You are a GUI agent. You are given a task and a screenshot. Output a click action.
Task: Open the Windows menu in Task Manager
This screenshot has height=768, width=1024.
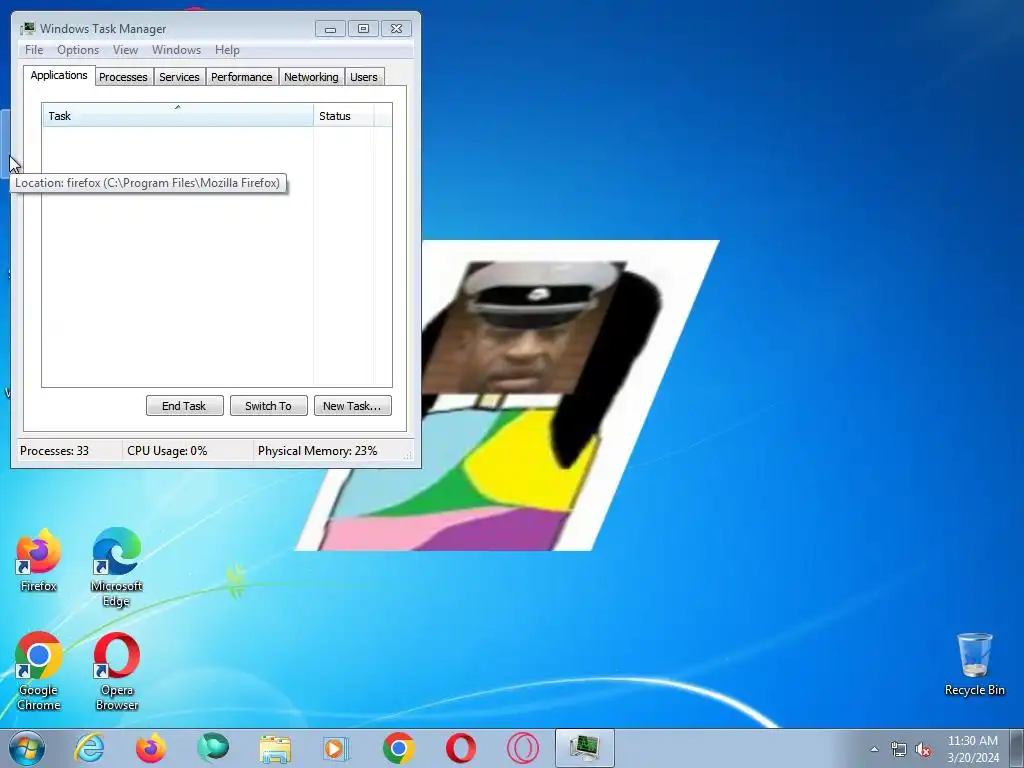pyautogui.click(x=176, y=50)
